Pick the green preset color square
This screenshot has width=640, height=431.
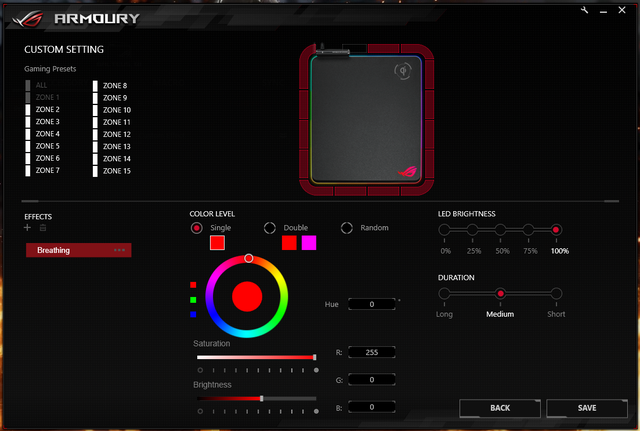tap(192, 299)
